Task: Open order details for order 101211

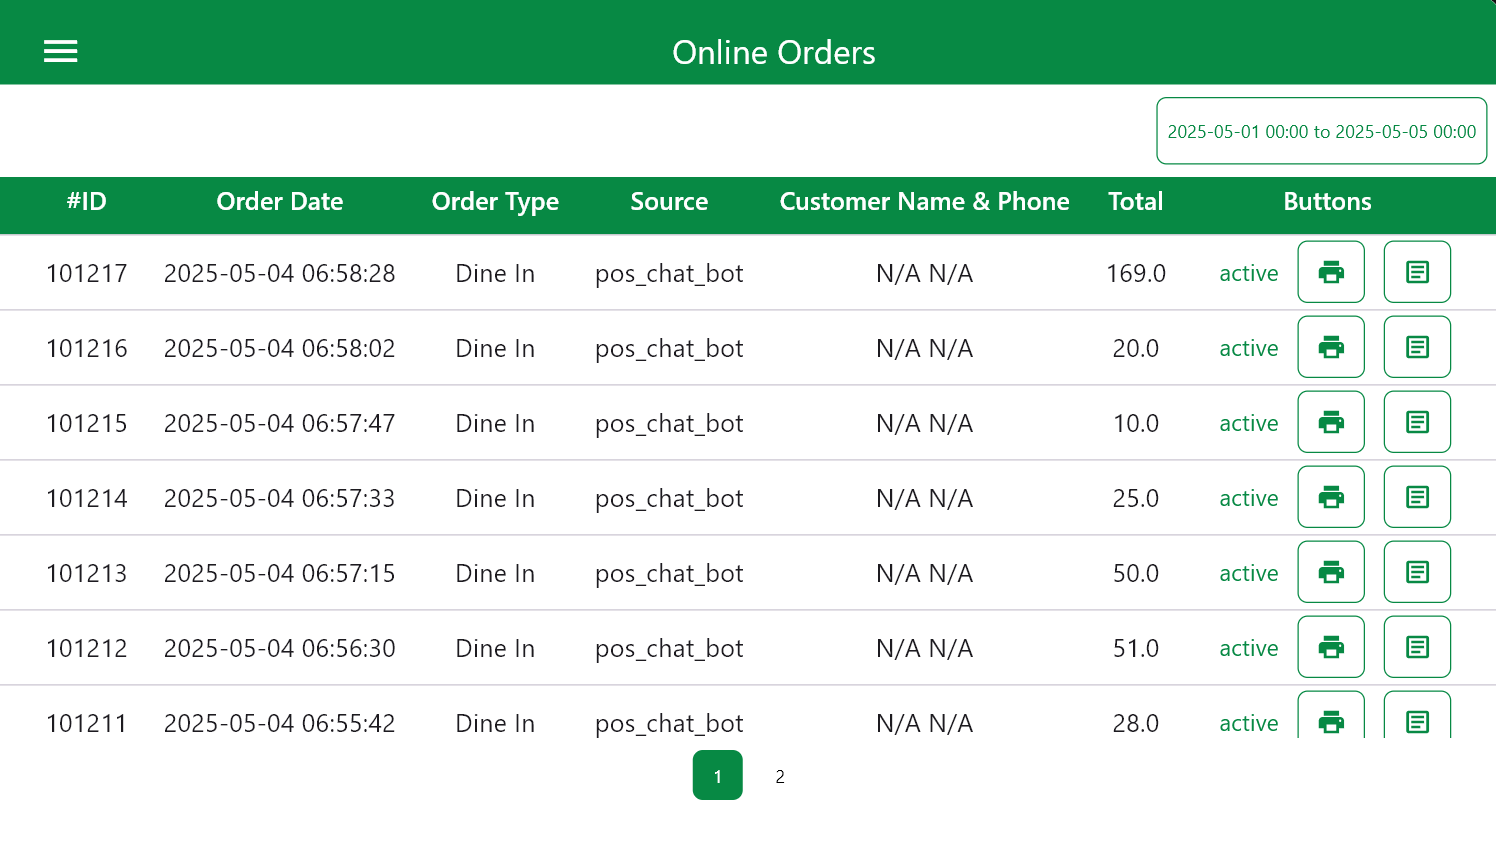Action: click(1417, 721)
